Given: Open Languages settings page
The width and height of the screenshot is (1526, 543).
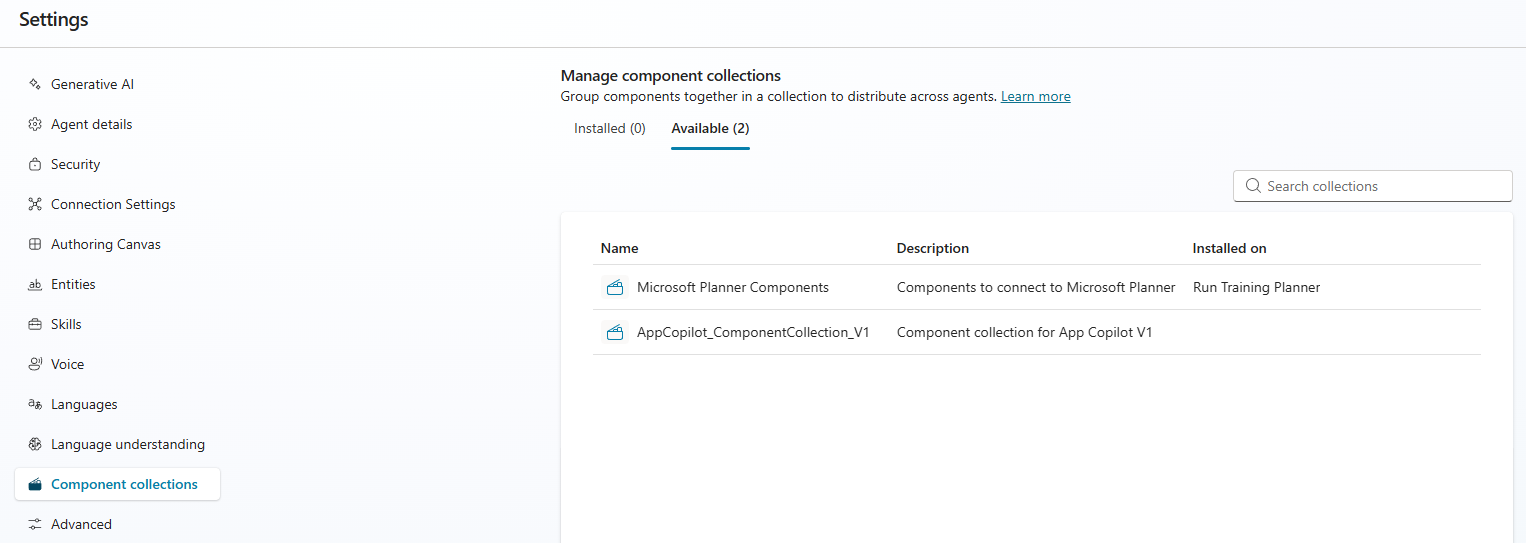Looking at the screenshot, I should point(84,405).
